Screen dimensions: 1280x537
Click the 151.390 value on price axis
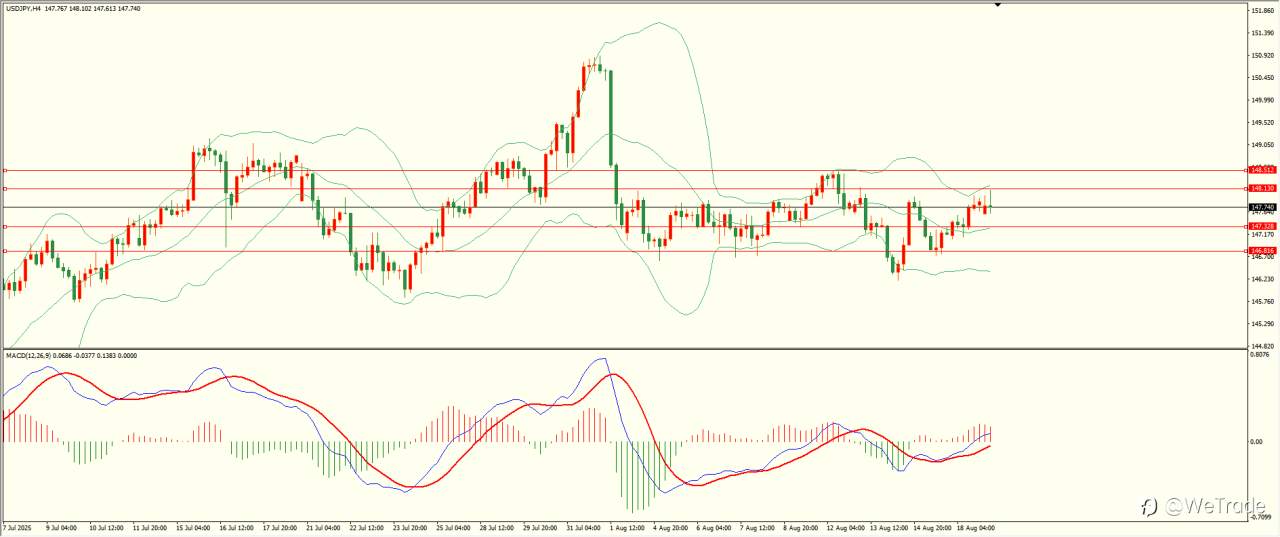point(1262,33)
